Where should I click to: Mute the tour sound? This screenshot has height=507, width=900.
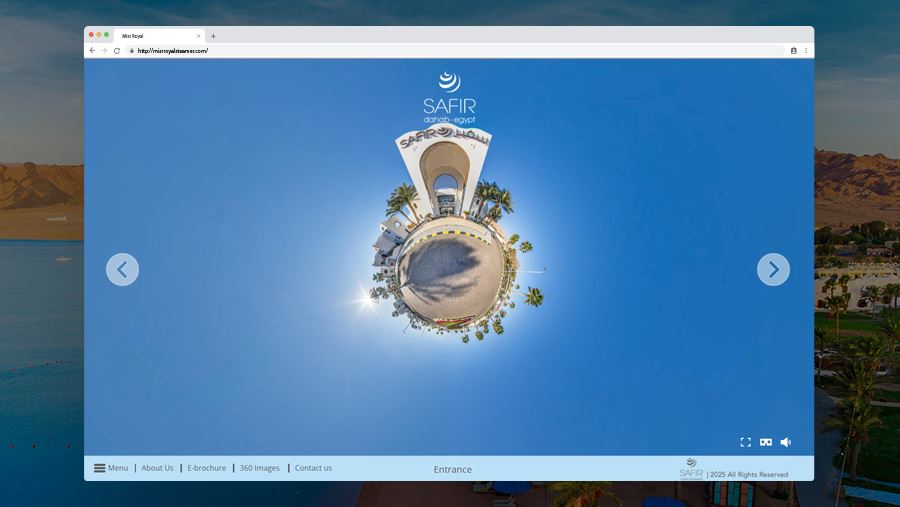(786, 442)
